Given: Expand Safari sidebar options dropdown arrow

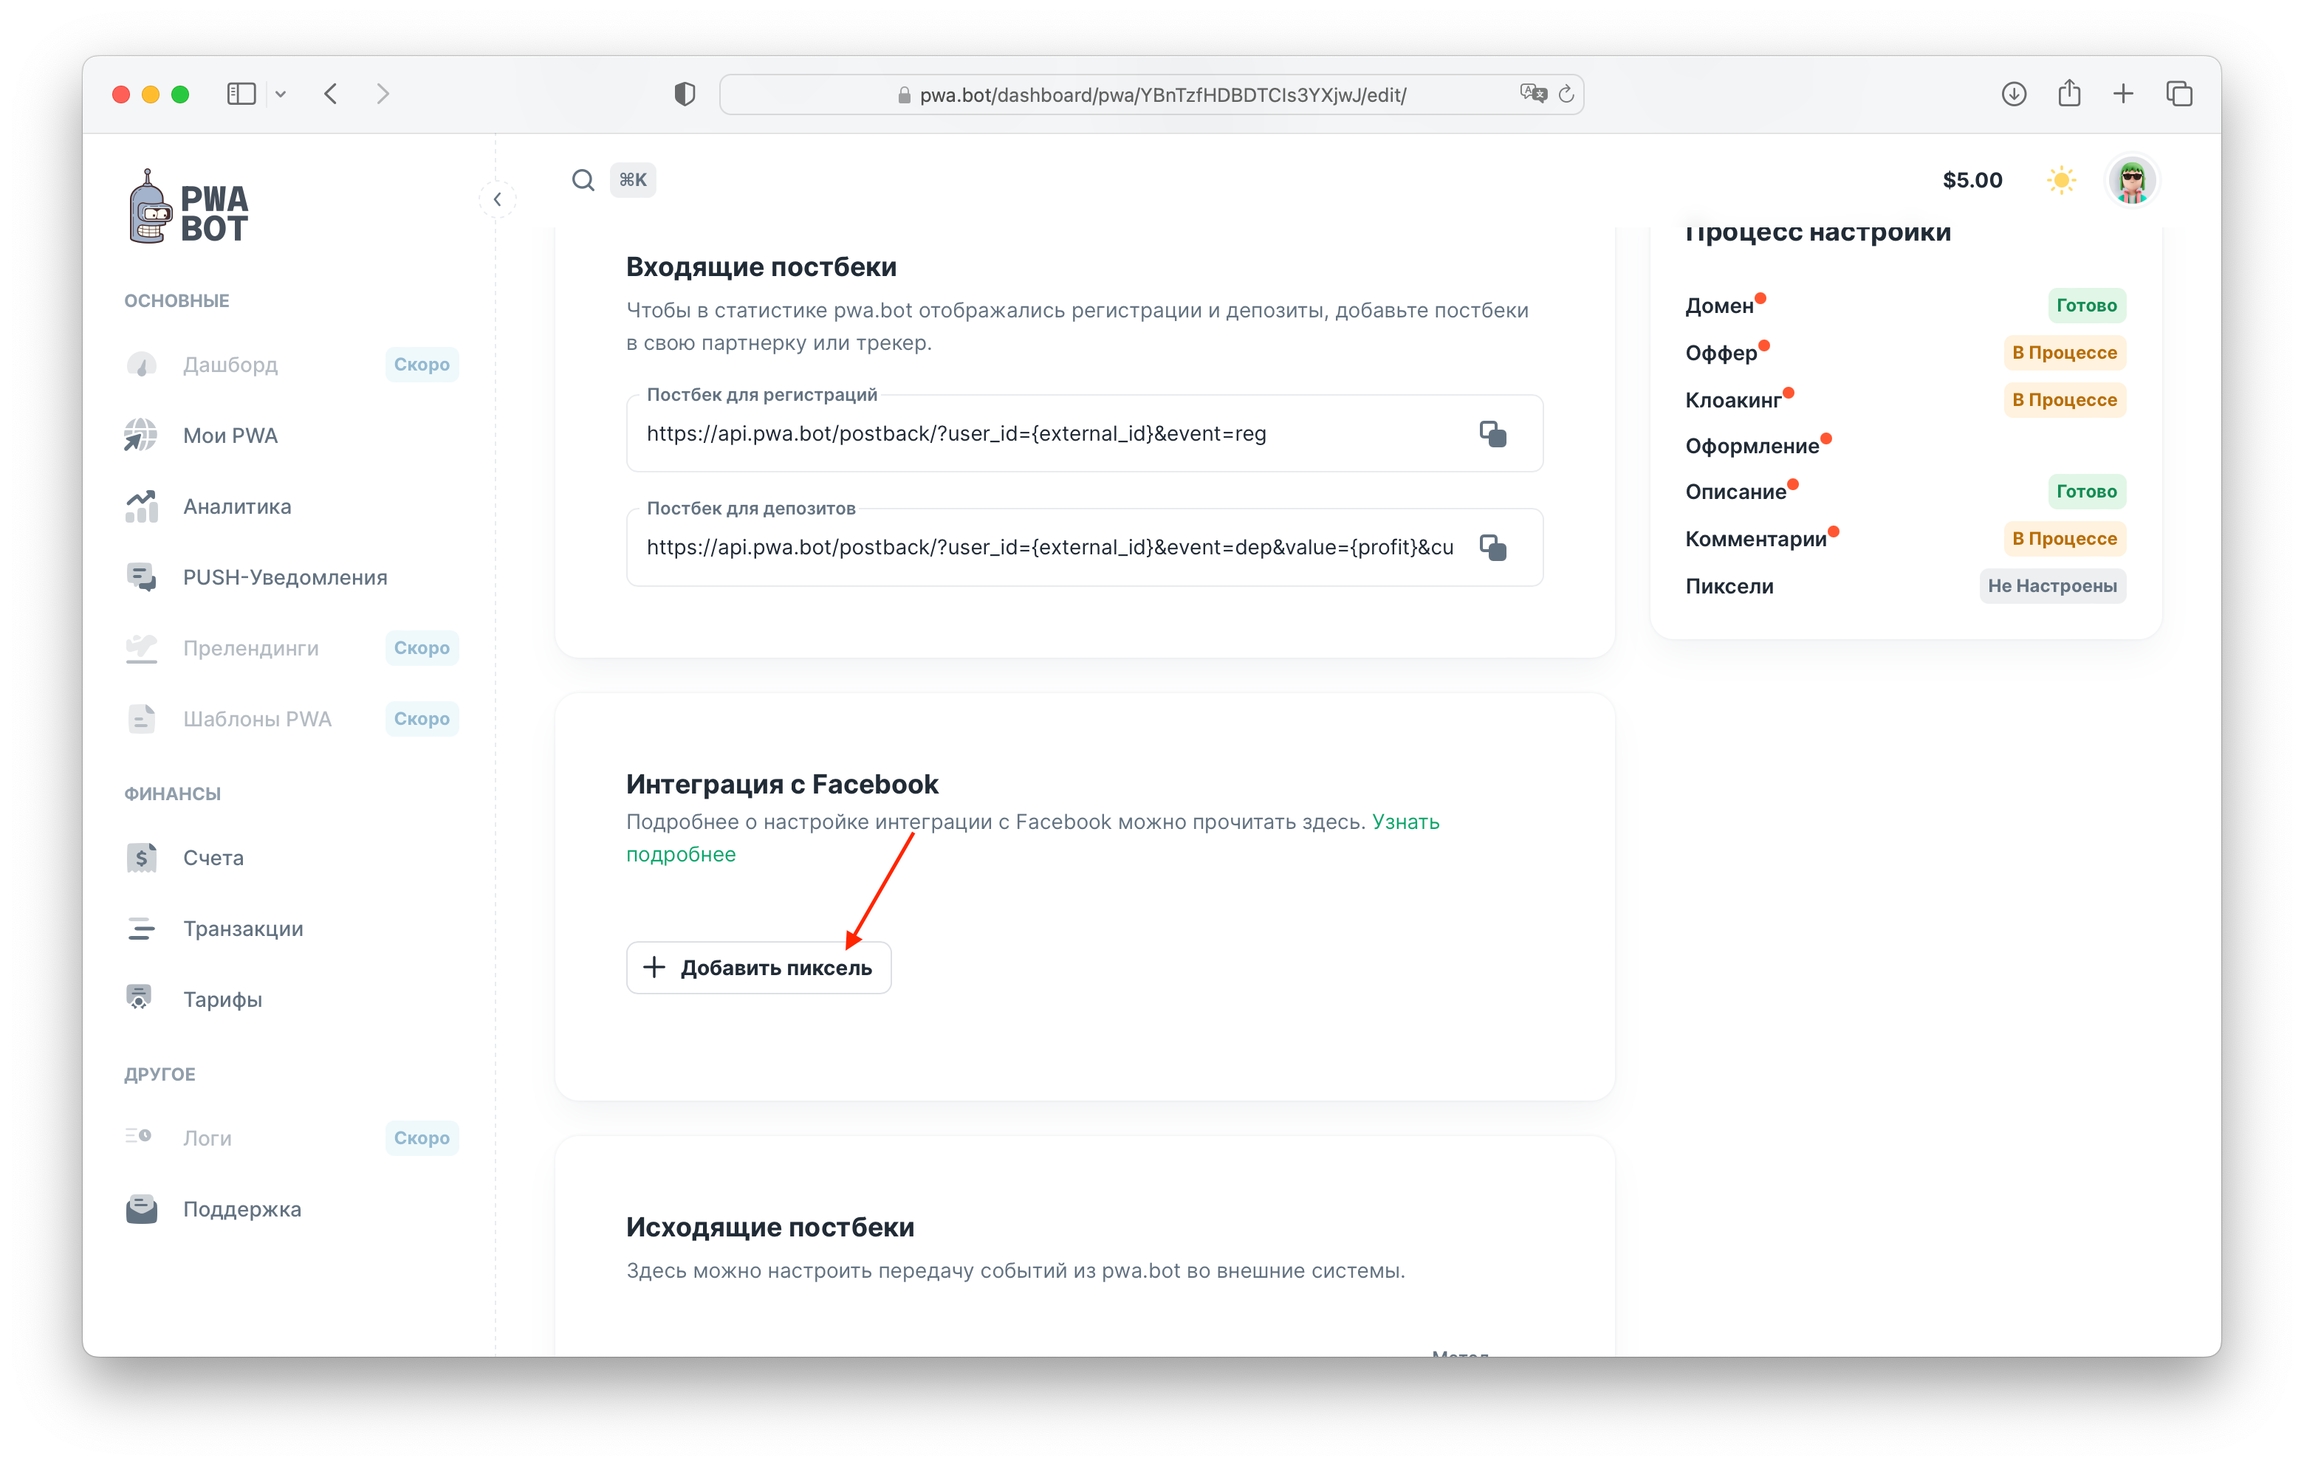Looking at the screenshot, I should pos(281,94).
